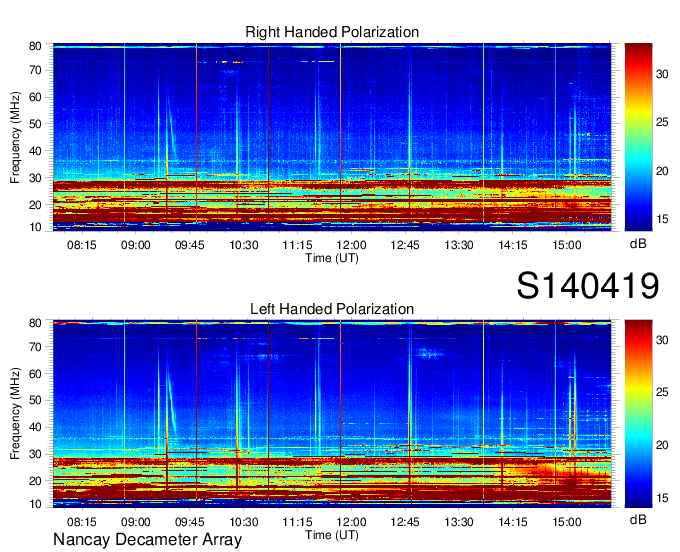The height and width of the screenshot is (552, 680).
Task: Click 20 dB tick on Right Handed colorbar
Action: click(662, 171)
